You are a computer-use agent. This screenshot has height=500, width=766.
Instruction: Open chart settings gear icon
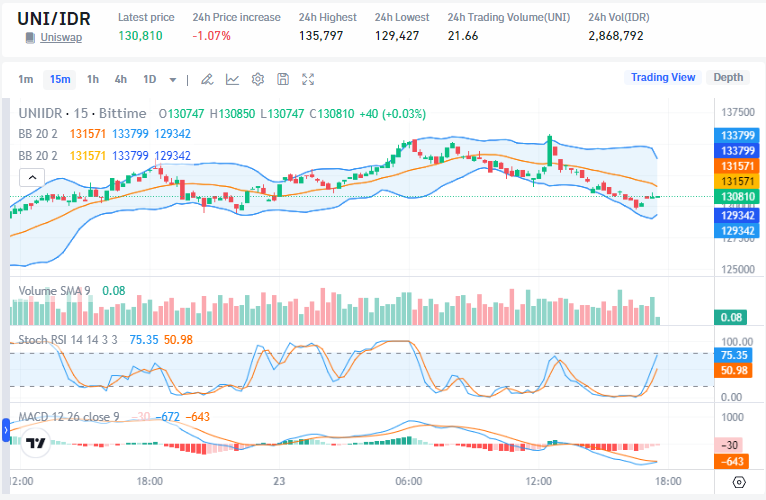click(258, 79)
